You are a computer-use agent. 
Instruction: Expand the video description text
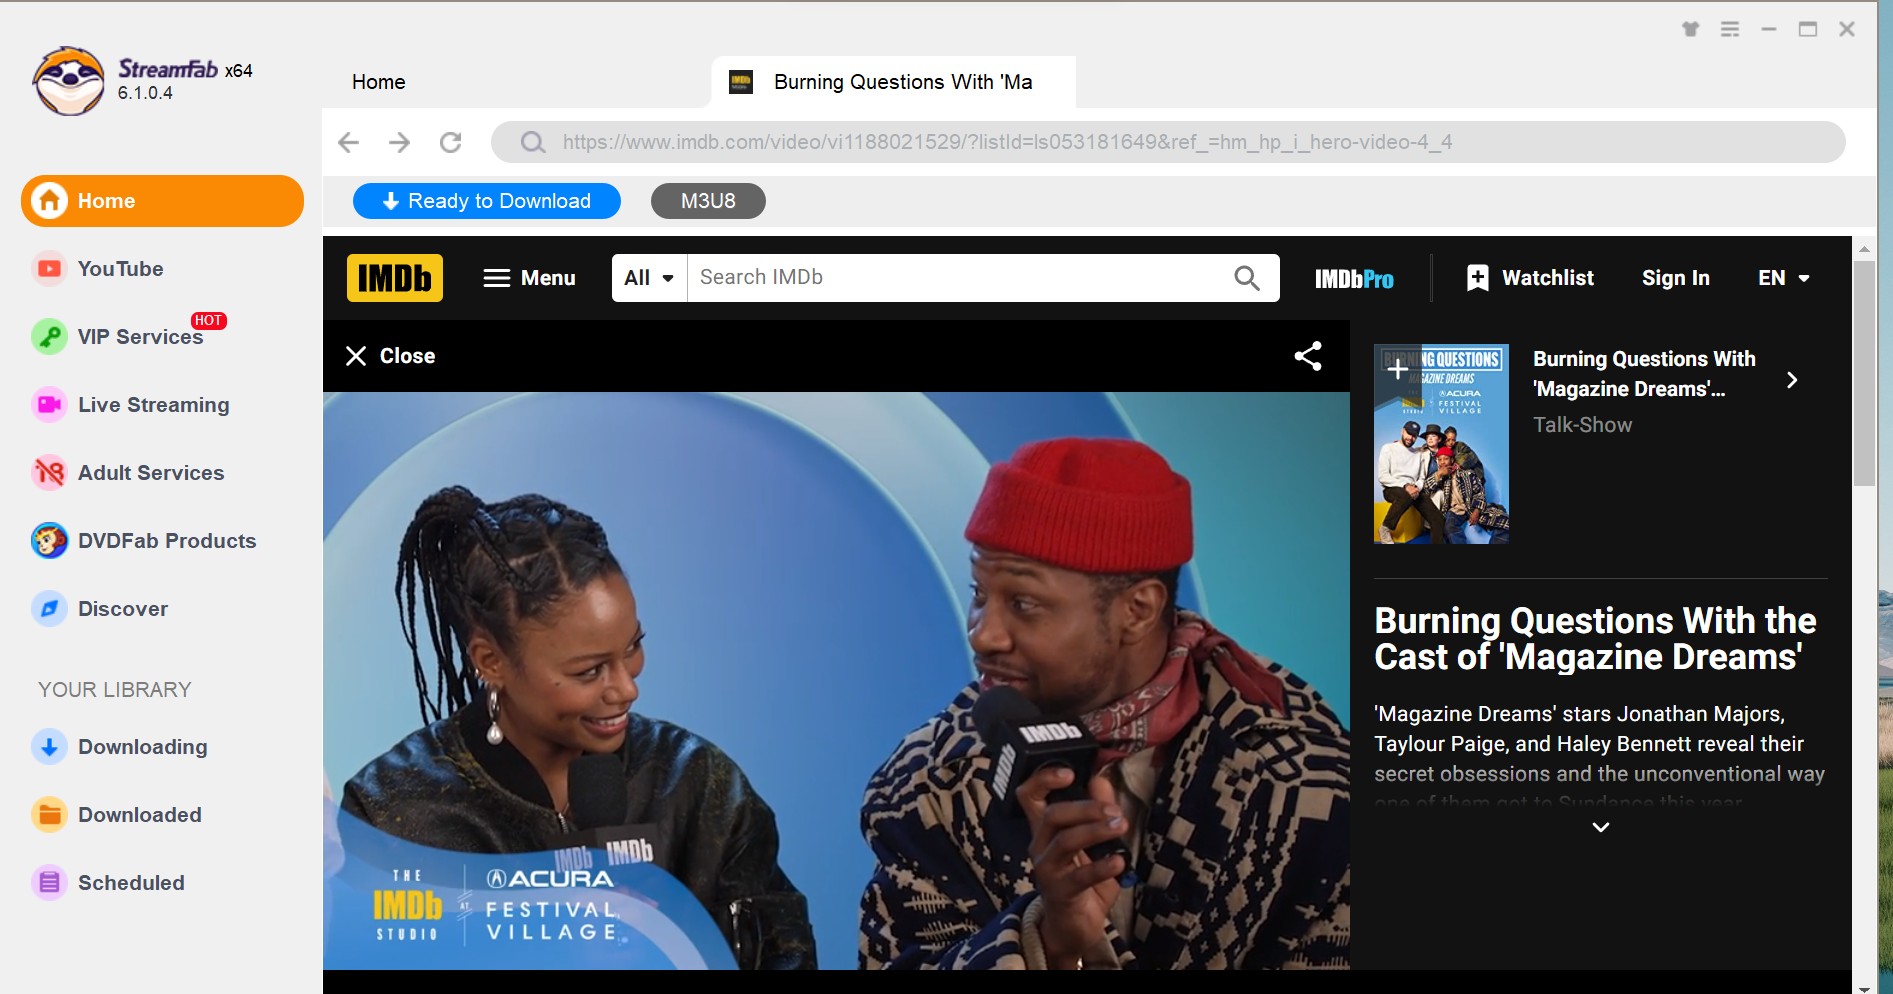click(x=1600, y=827)
